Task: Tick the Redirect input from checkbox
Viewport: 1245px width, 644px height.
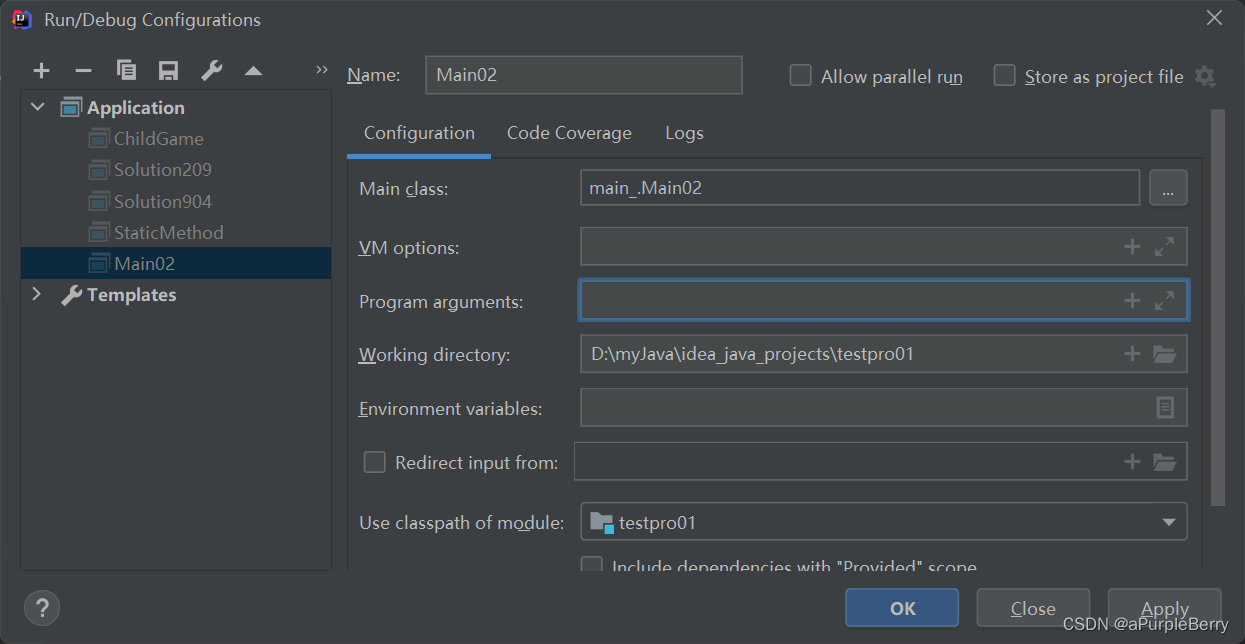Action: (374, 462)
